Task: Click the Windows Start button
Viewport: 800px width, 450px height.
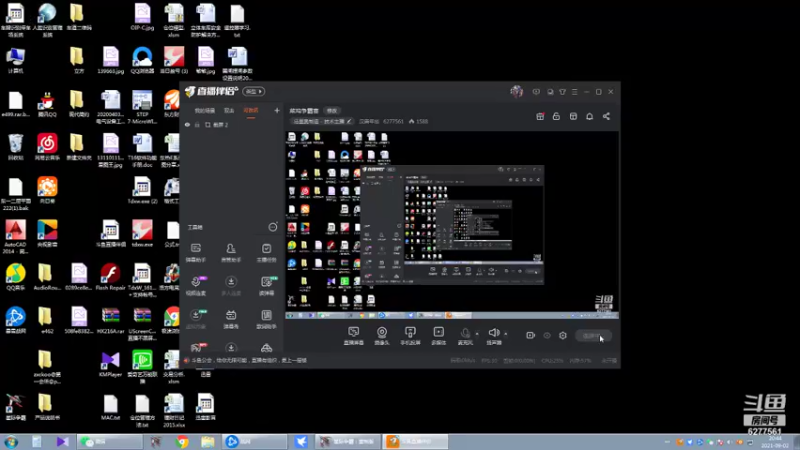Action: click(x=11, y=441)
